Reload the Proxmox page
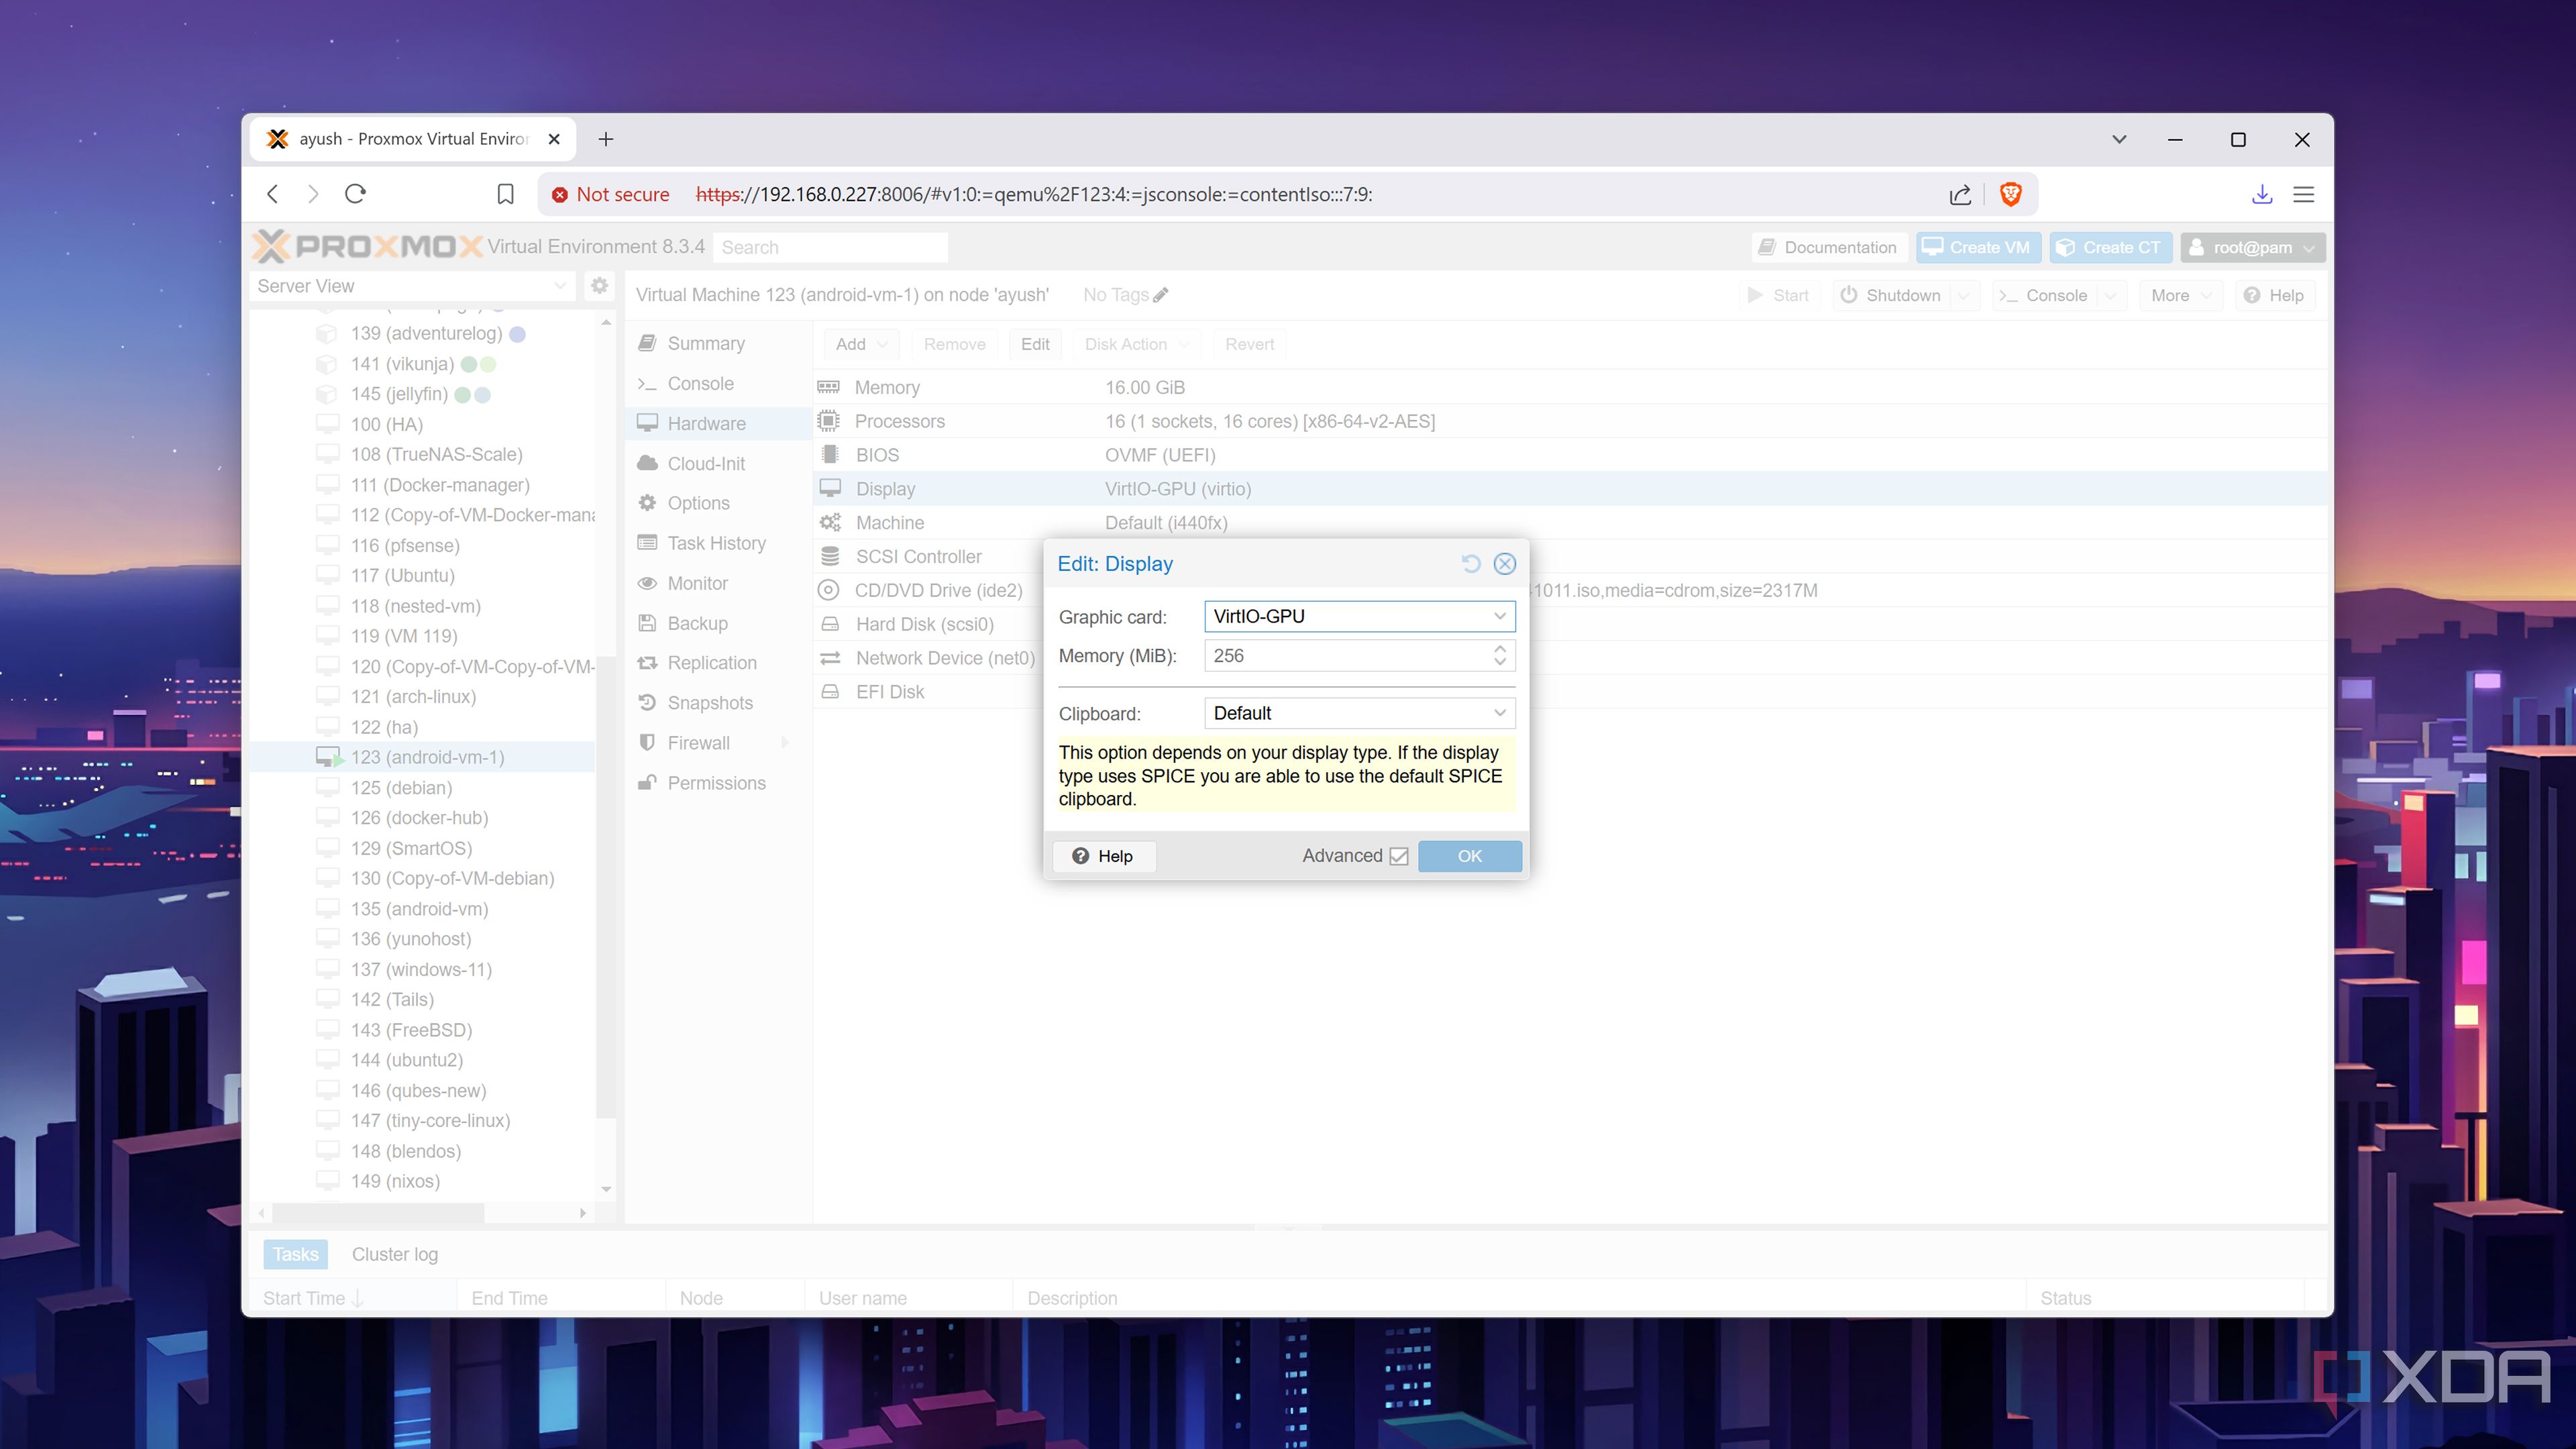Viewport: 2576px width, 1449px height. [x=355, y=194]
